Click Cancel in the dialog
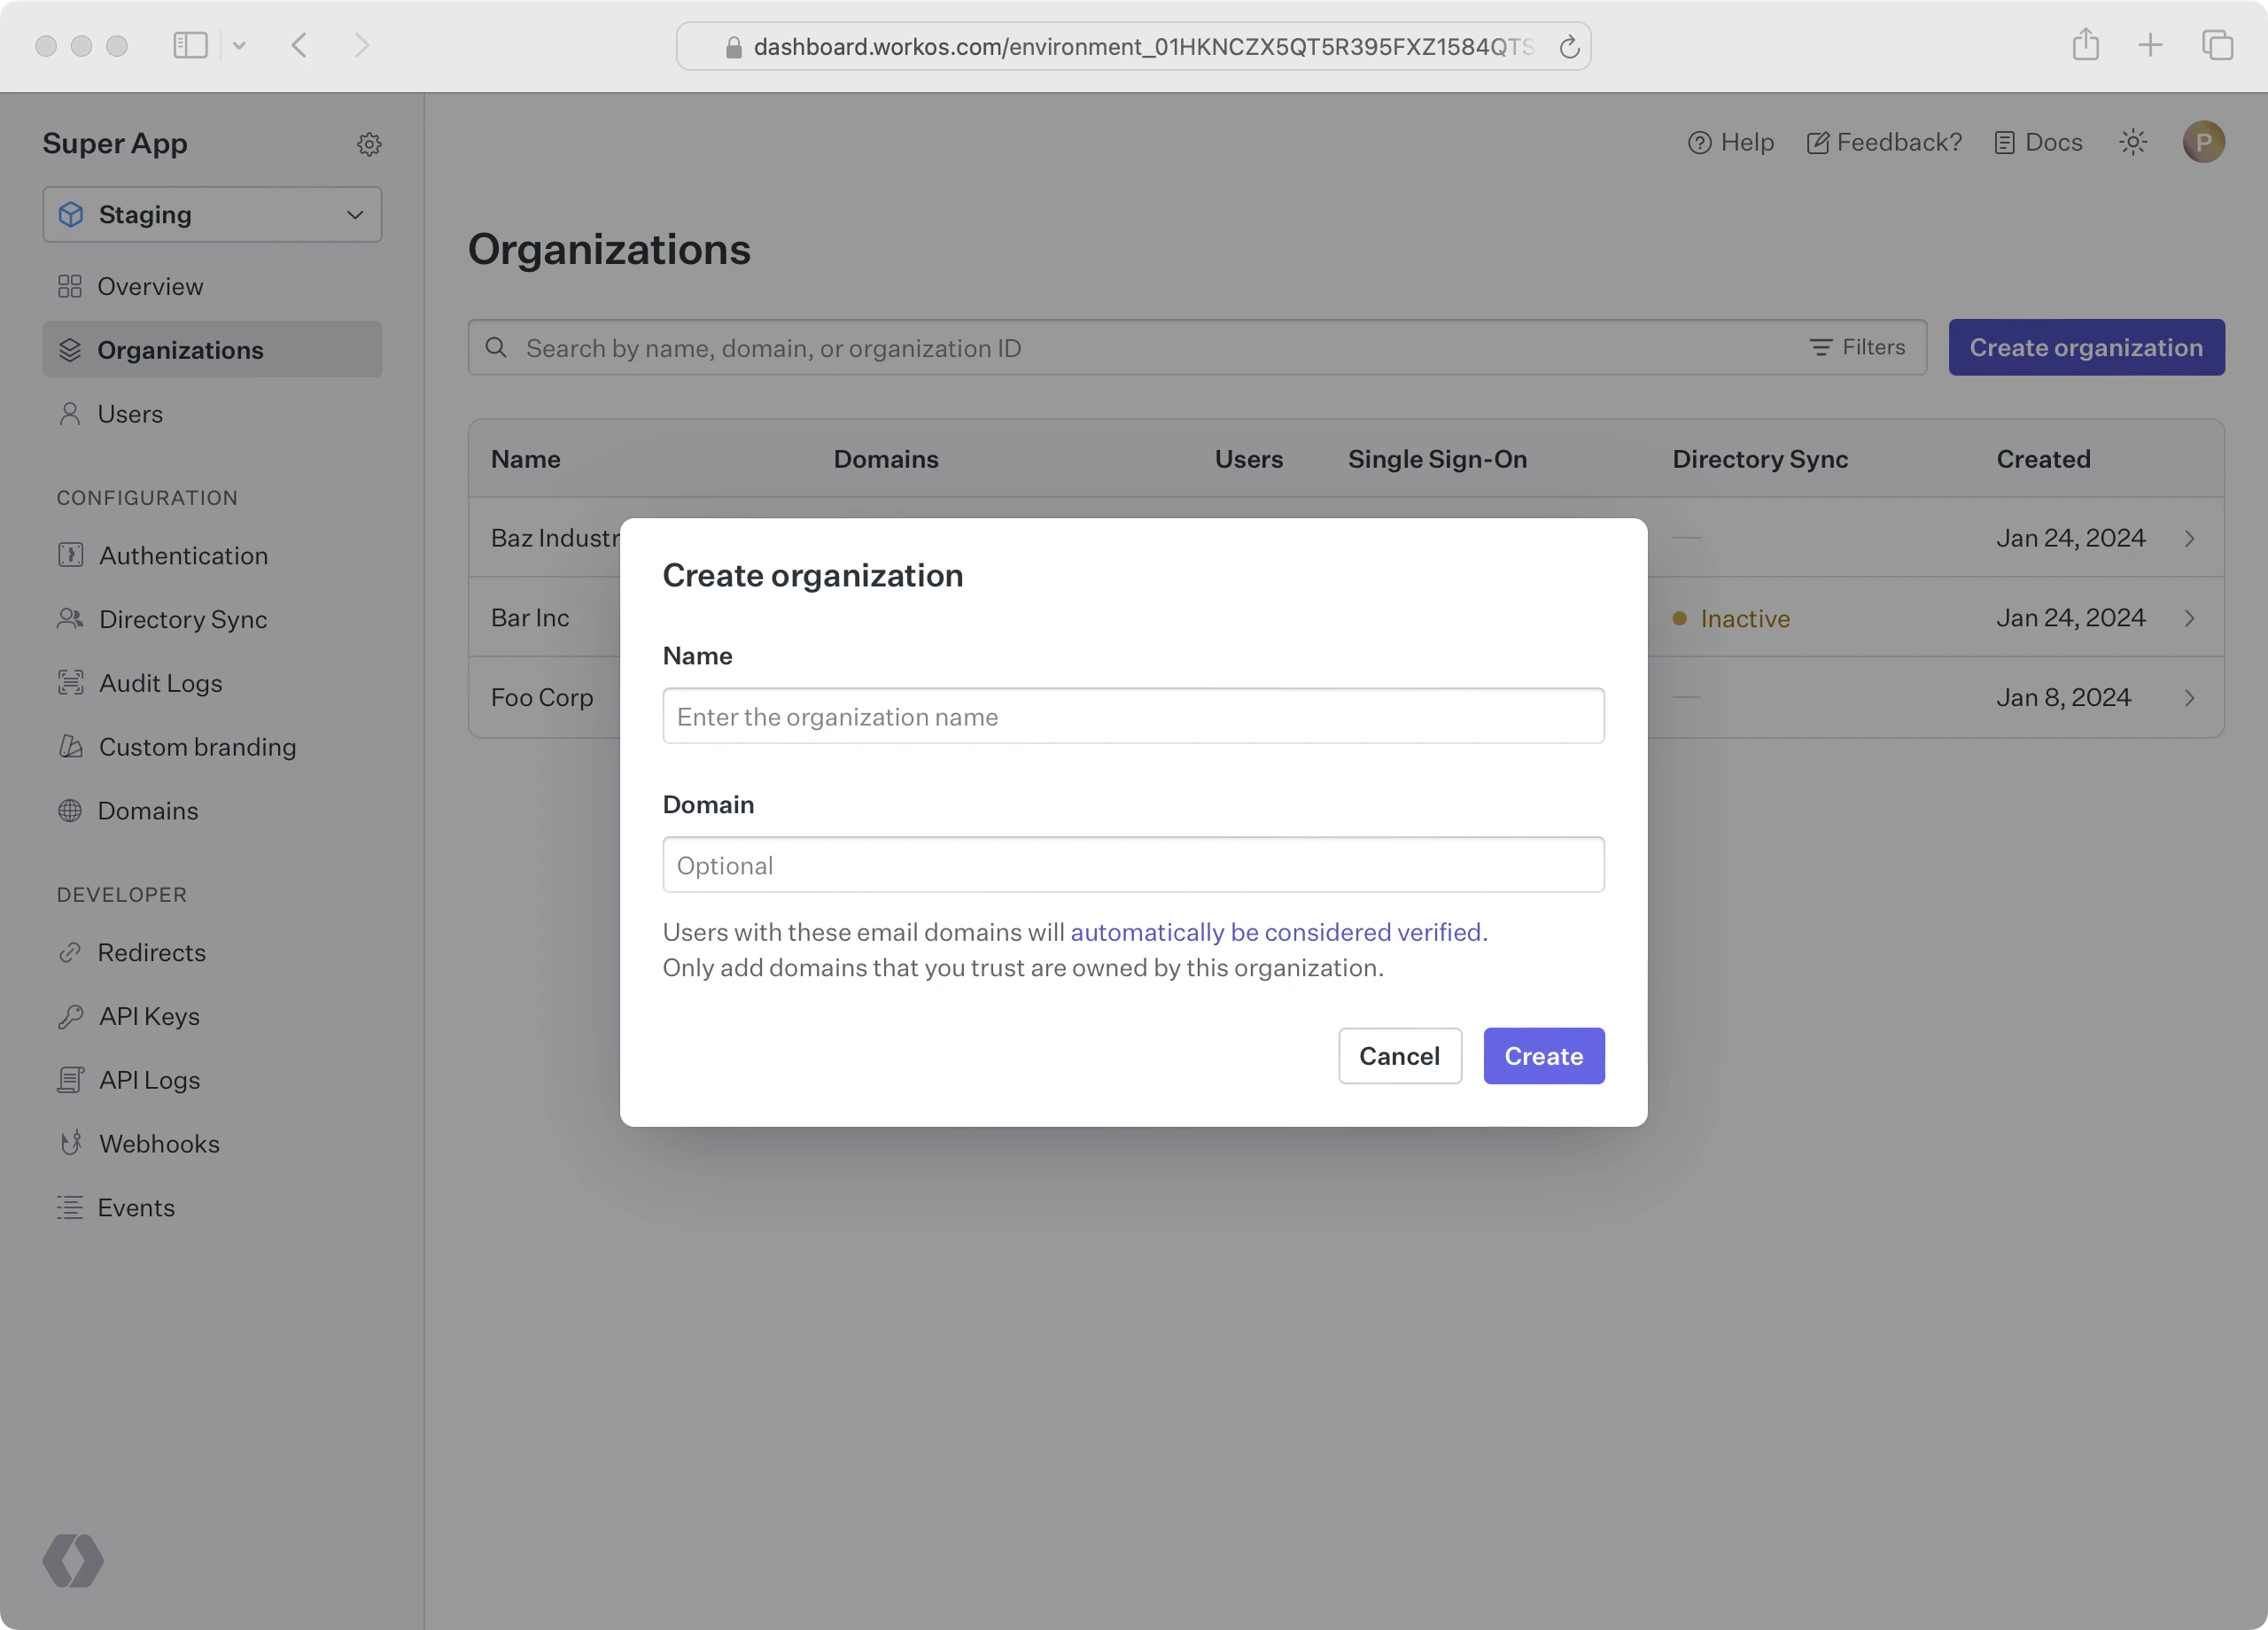Image resolution: width=2268 pixels, height=1630 pixels. [x=1399, y=1056]
